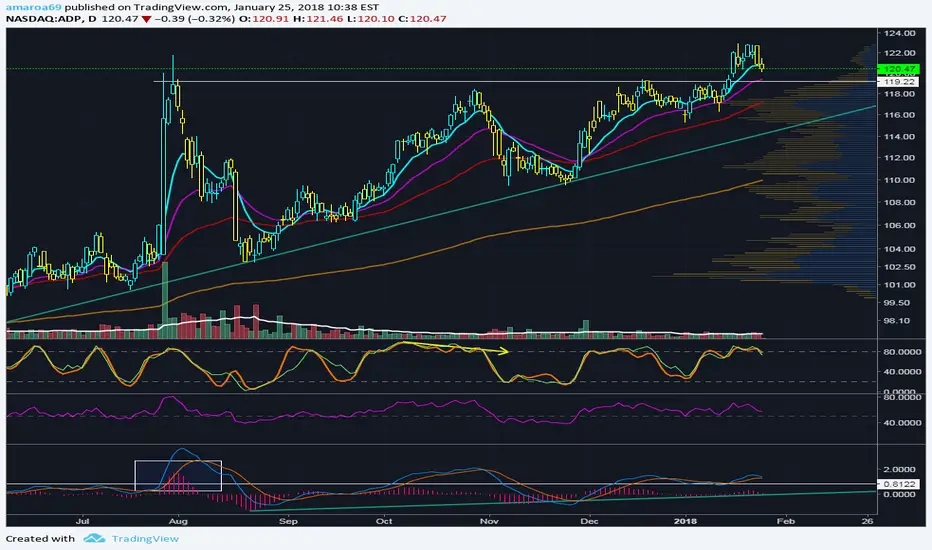Click the white 119.22 horizontal line price label

[899, 81]
